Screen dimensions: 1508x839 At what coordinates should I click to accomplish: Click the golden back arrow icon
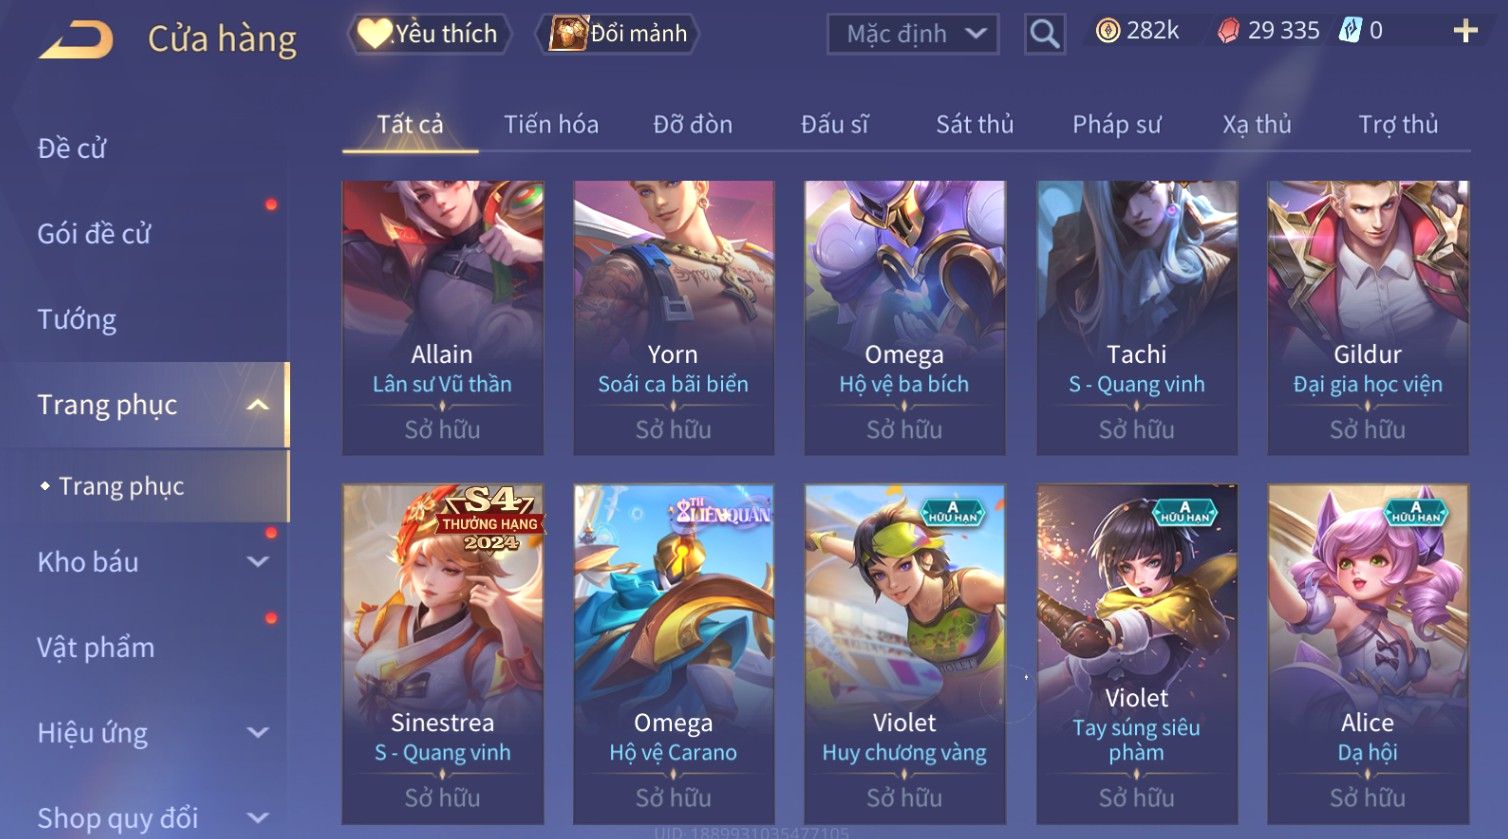[76, 40]
